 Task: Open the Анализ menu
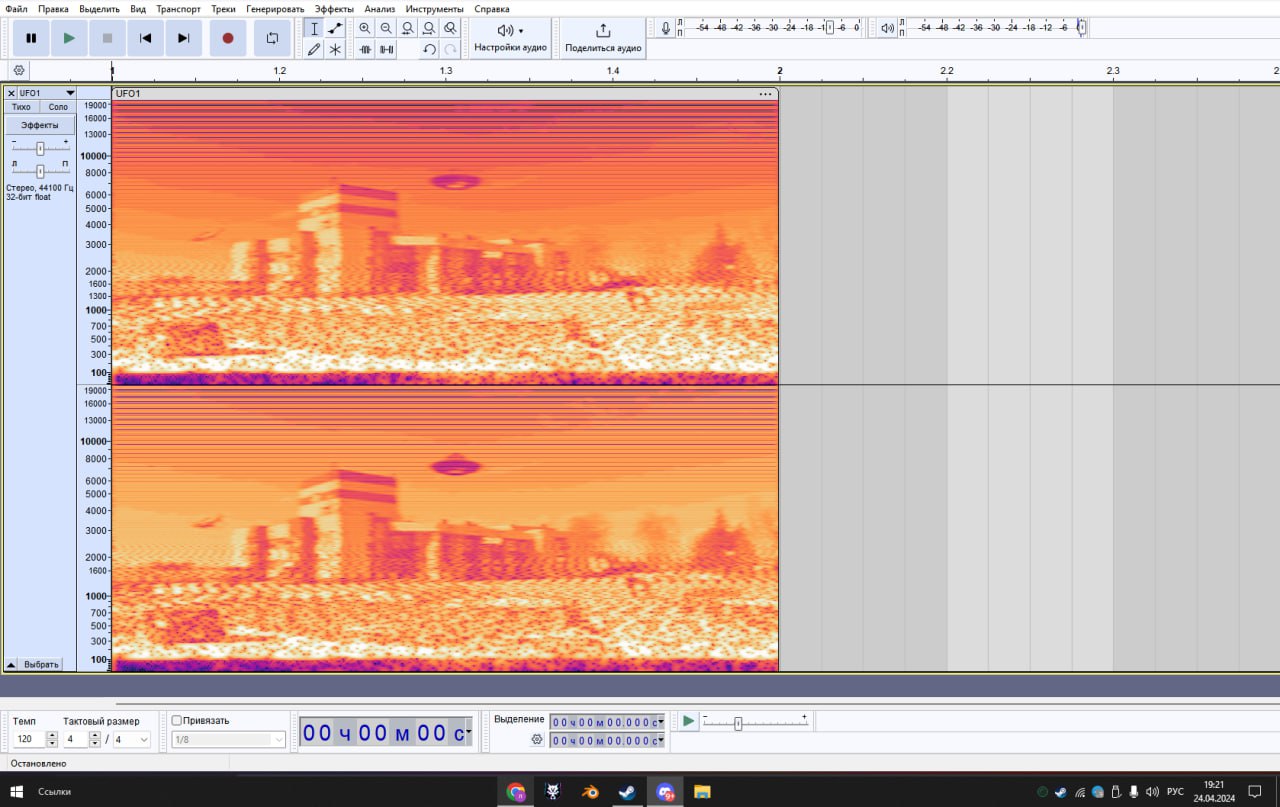(x=380, y=9)
